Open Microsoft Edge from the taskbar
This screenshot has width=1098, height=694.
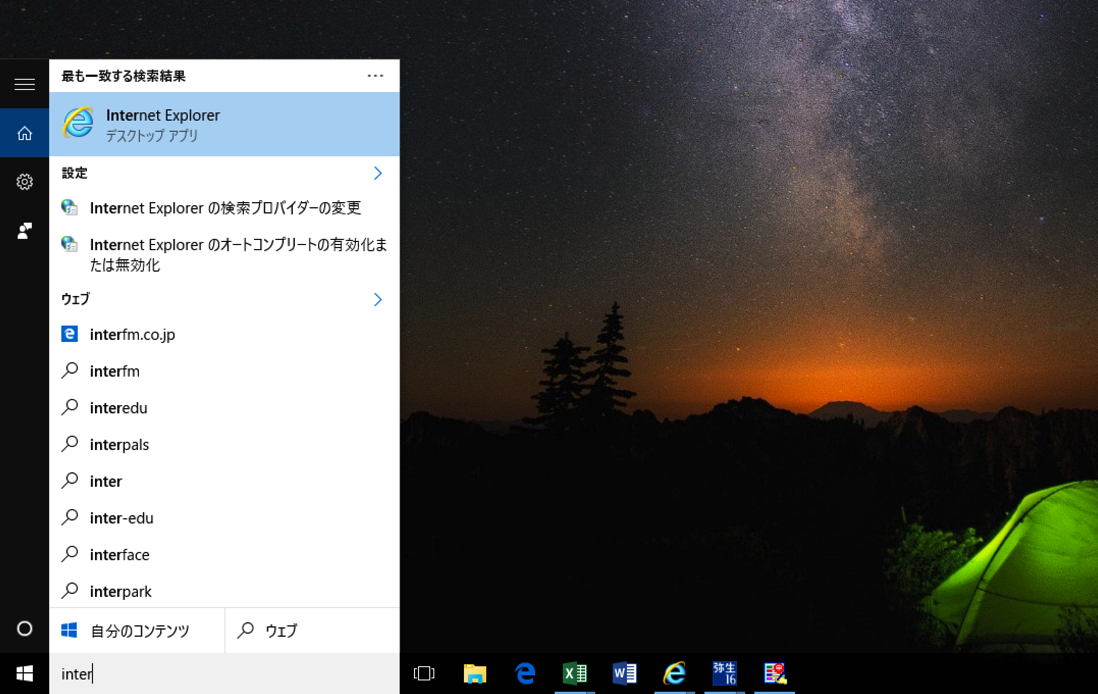(x=525, y=674)
